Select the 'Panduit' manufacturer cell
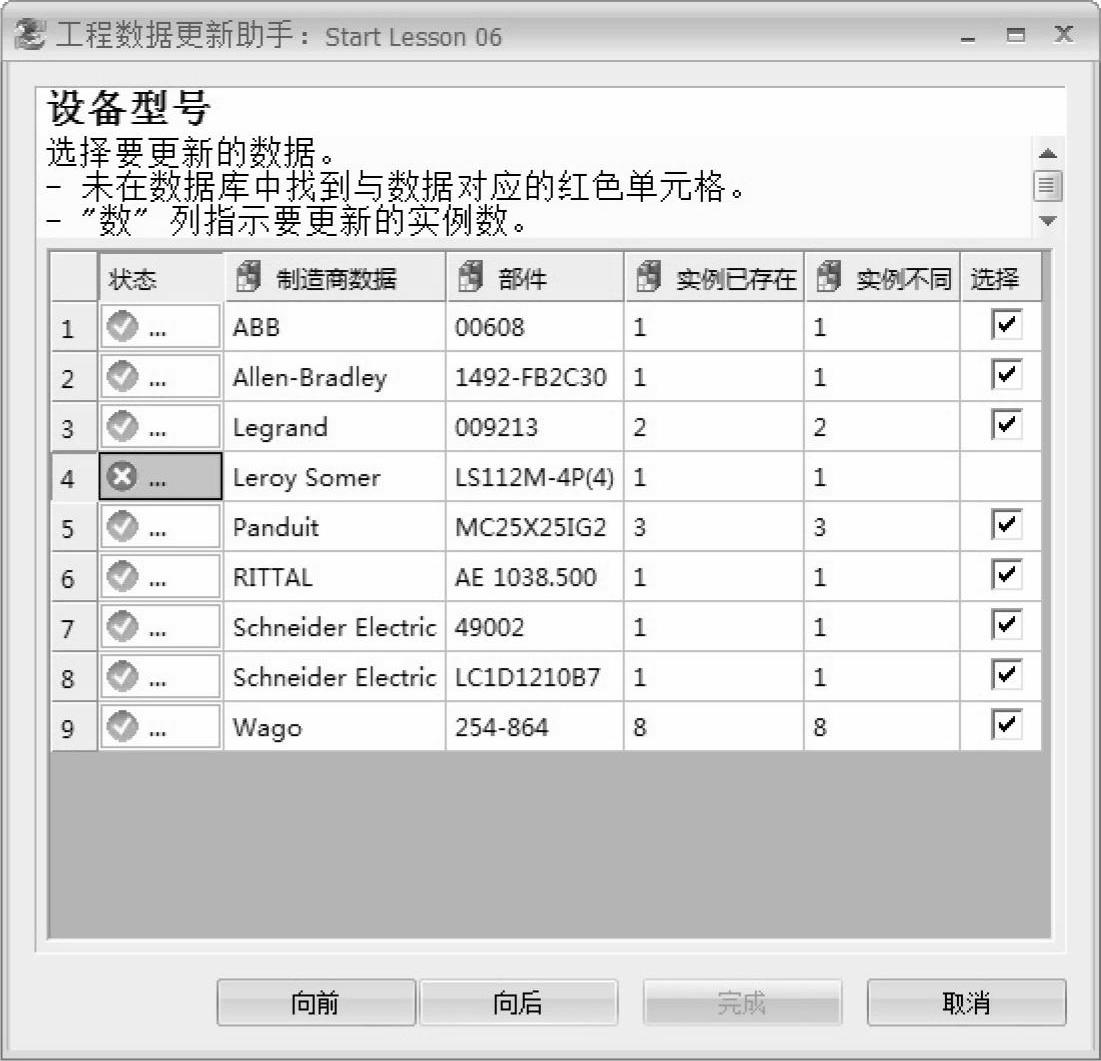1101x1061 pixels. click(335, 527)
